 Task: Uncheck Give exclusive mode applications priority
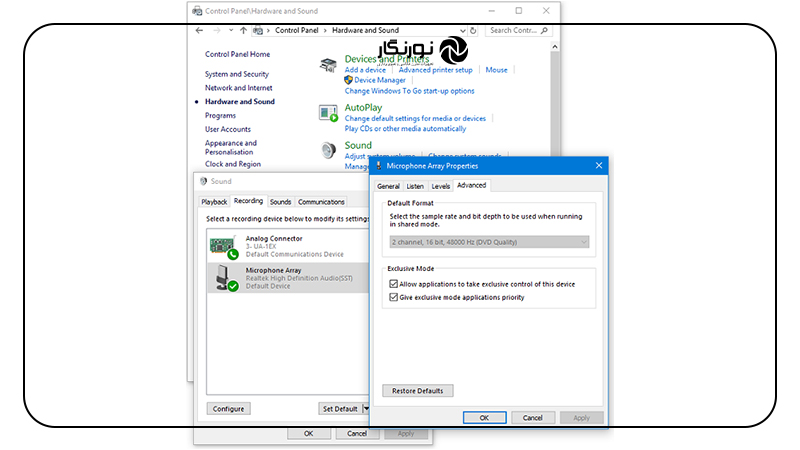[x=392, y=297]
